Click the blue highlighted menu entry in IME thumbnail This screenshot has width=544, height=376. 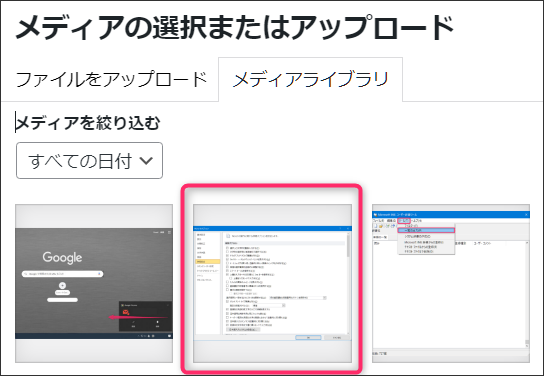pyautogui.click(x=426, y=230)
